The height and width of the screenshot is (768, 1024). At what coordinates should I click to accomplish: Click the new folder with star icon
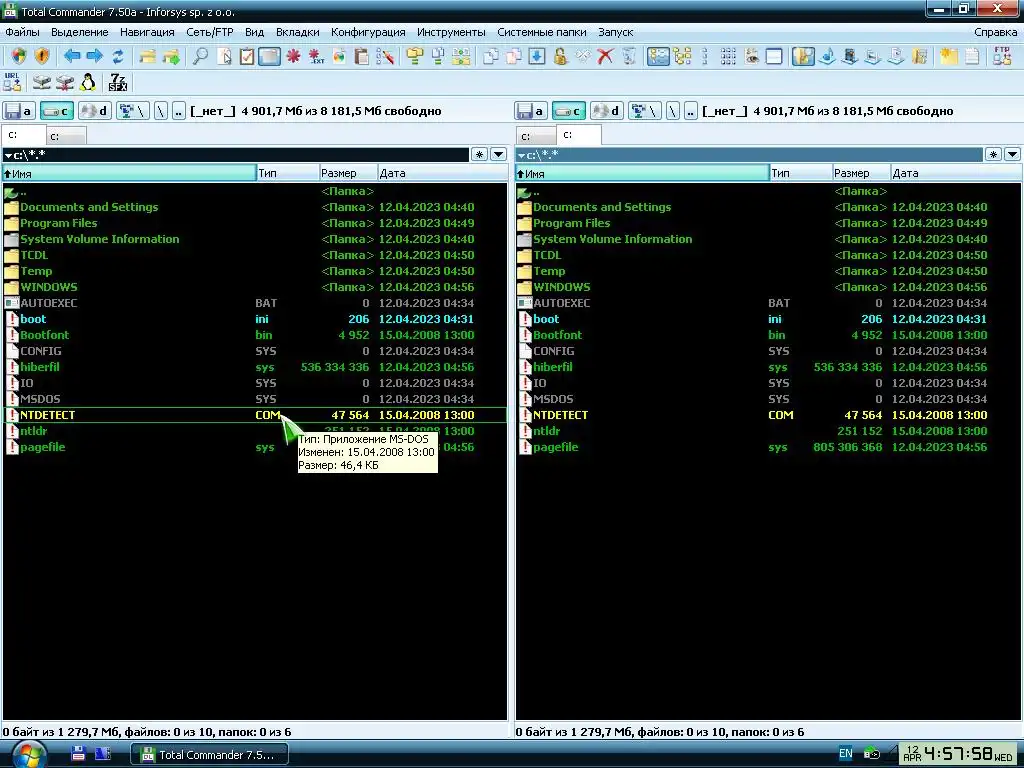click(x=949, y=56)
